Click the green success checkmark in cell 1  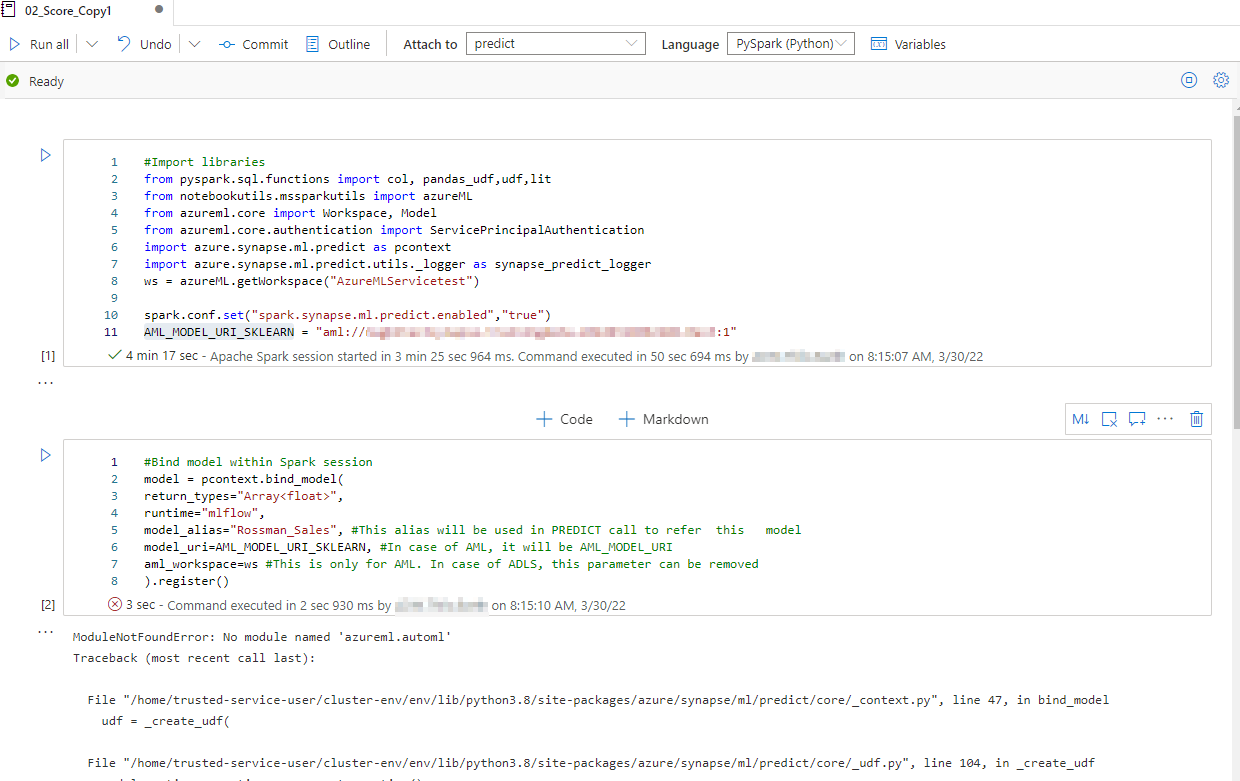tap(114, 355)
